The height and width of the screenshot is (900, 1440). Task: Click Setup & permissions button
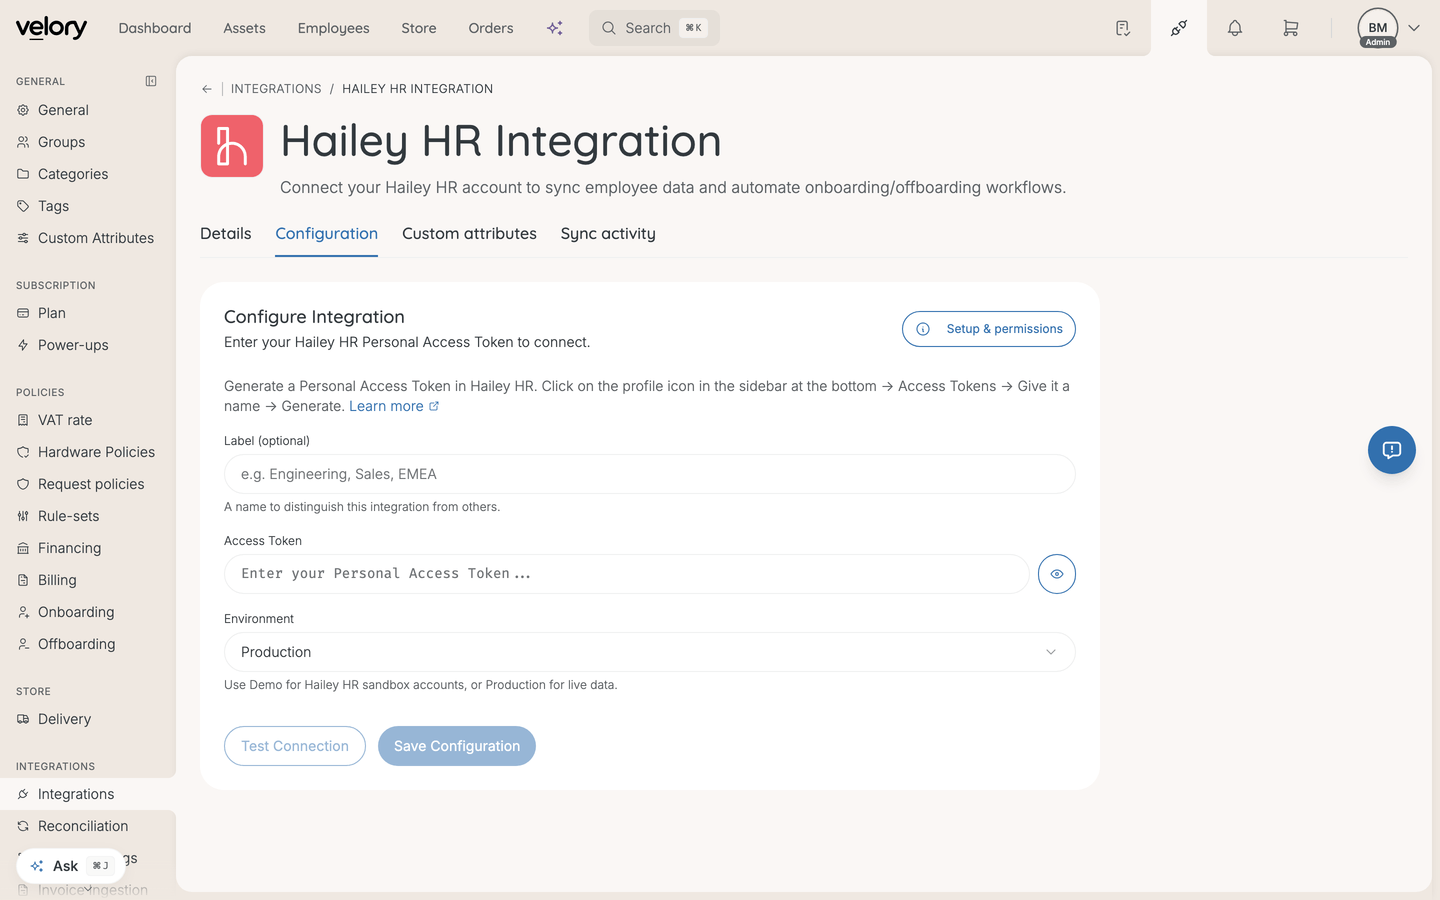pos(989,329)
